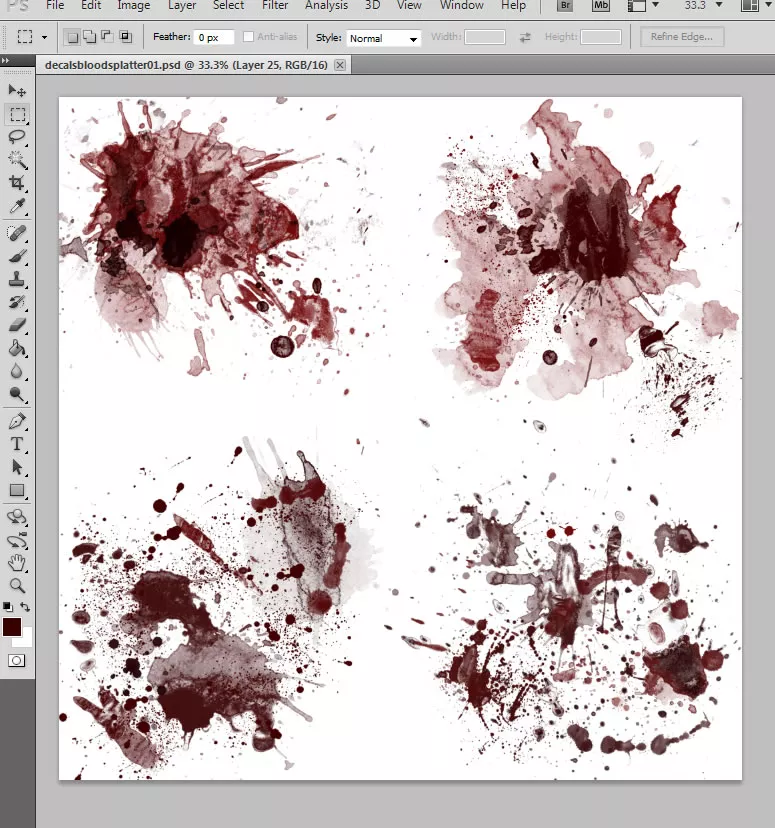Pick the Eyedropper tool
This screenshot has width=775, height=828.
[17, 206]
